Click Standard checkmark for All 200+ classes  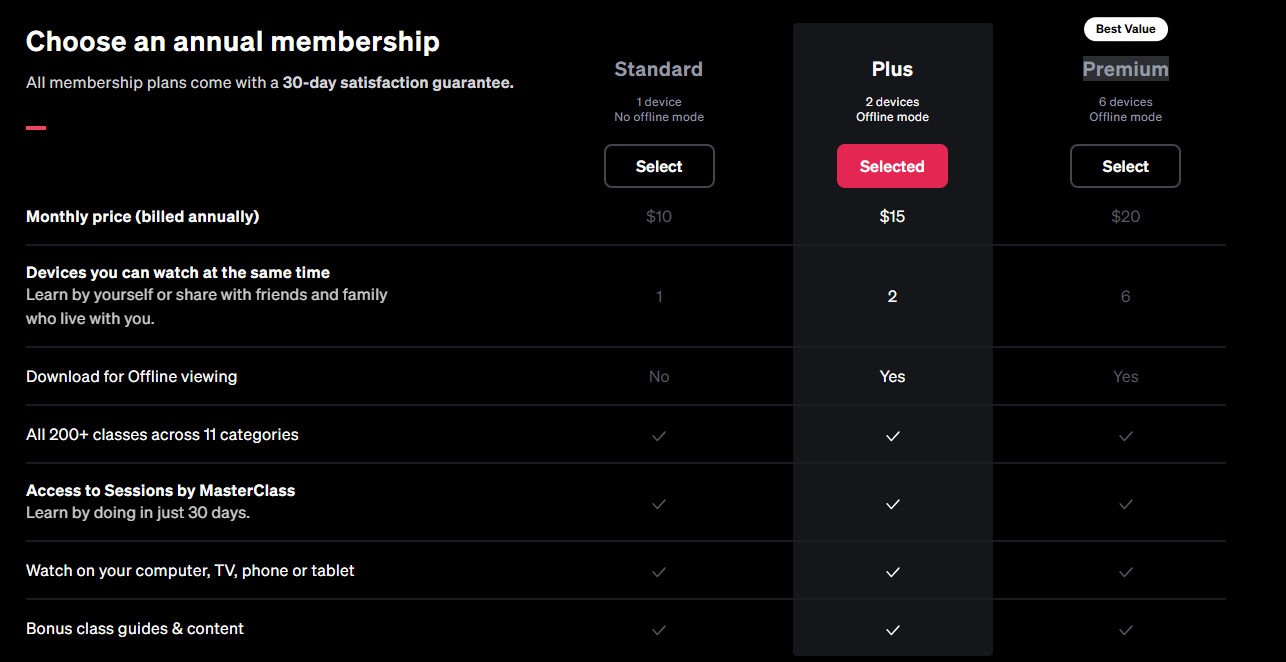(659, 436)
